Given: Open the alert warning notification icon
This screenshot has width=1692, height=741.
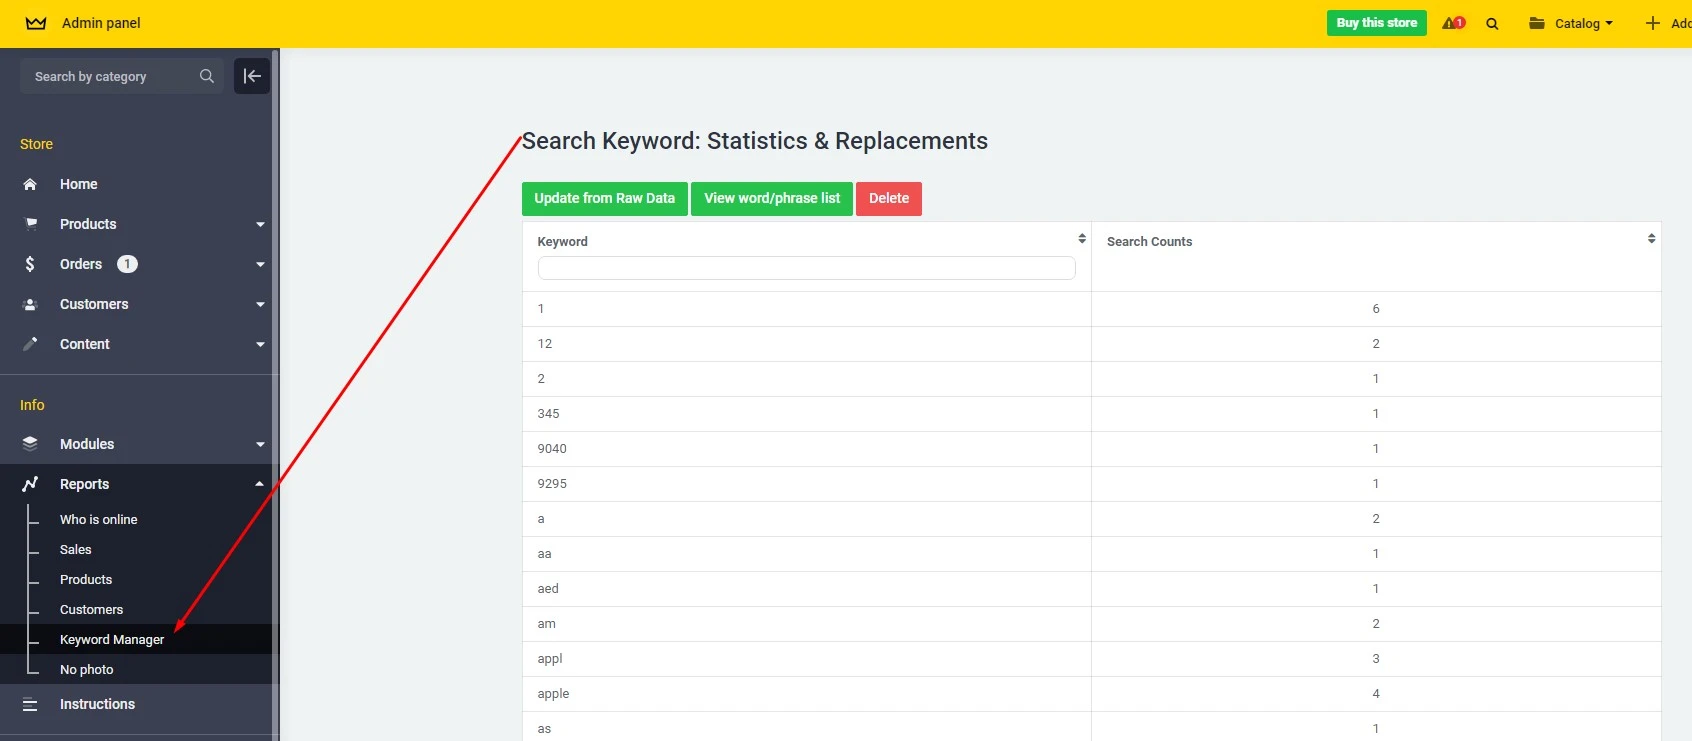Looking at the screenshot, I should point(1453,23).
